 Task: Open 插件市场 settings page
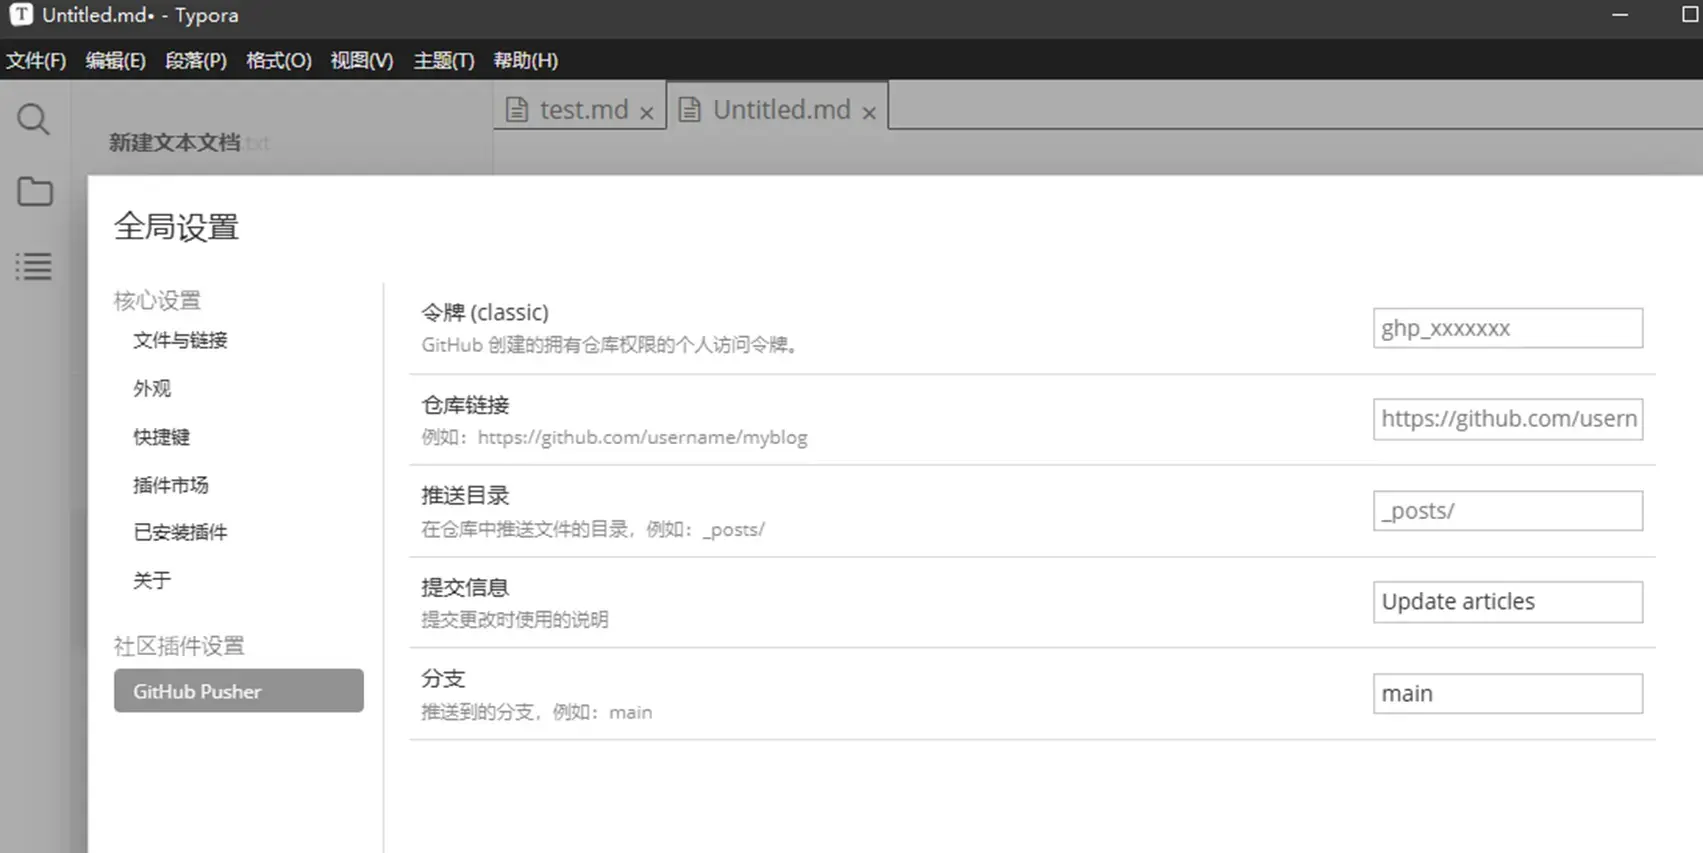pos(171,485)
